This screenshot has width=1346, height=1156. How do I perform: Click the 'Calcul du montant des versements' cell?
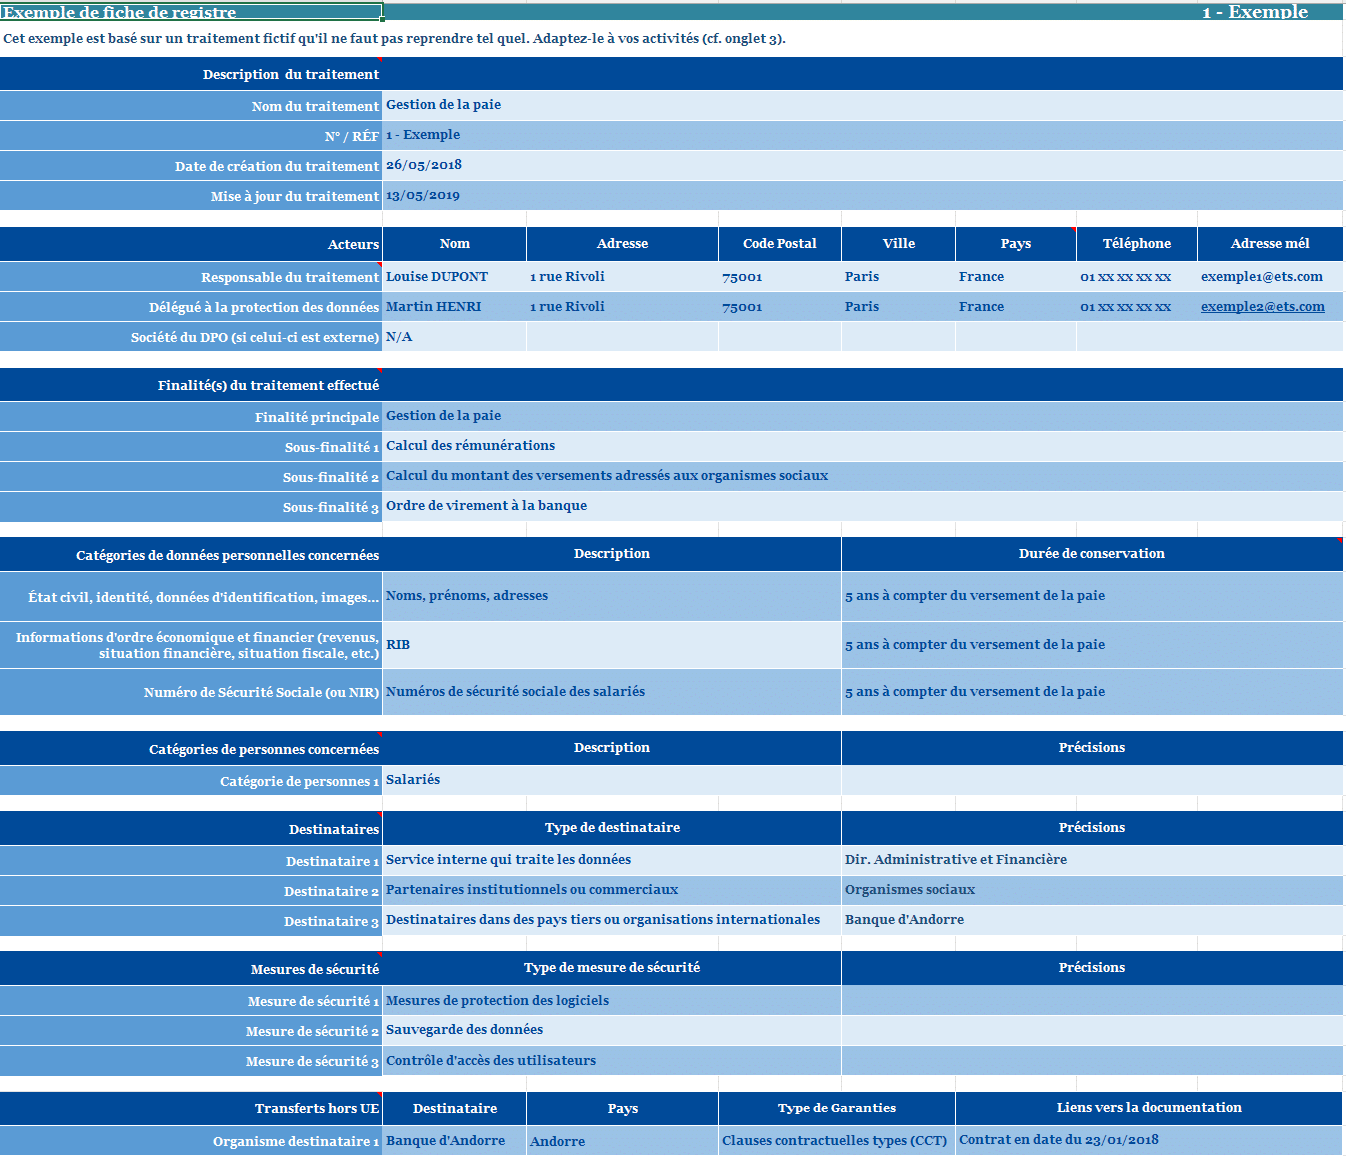pos(862,476)
